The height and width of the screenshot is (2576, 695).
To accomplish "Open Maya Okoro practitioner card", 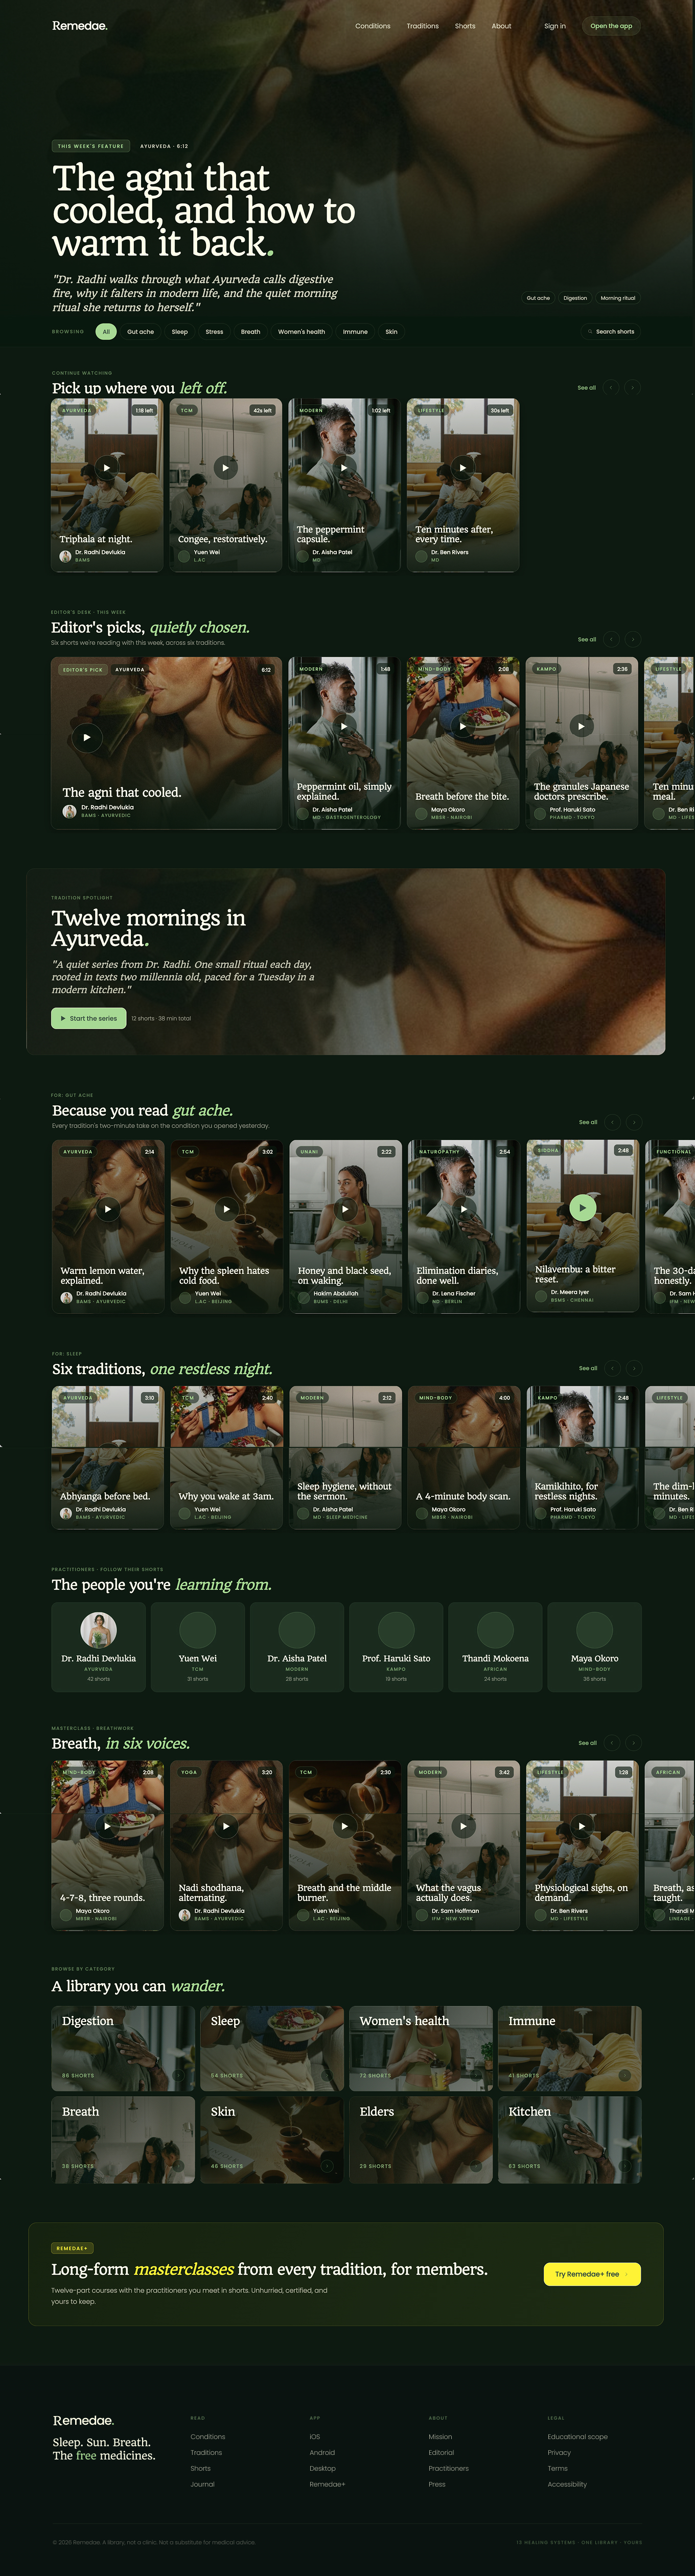I will click(594, 1647).
